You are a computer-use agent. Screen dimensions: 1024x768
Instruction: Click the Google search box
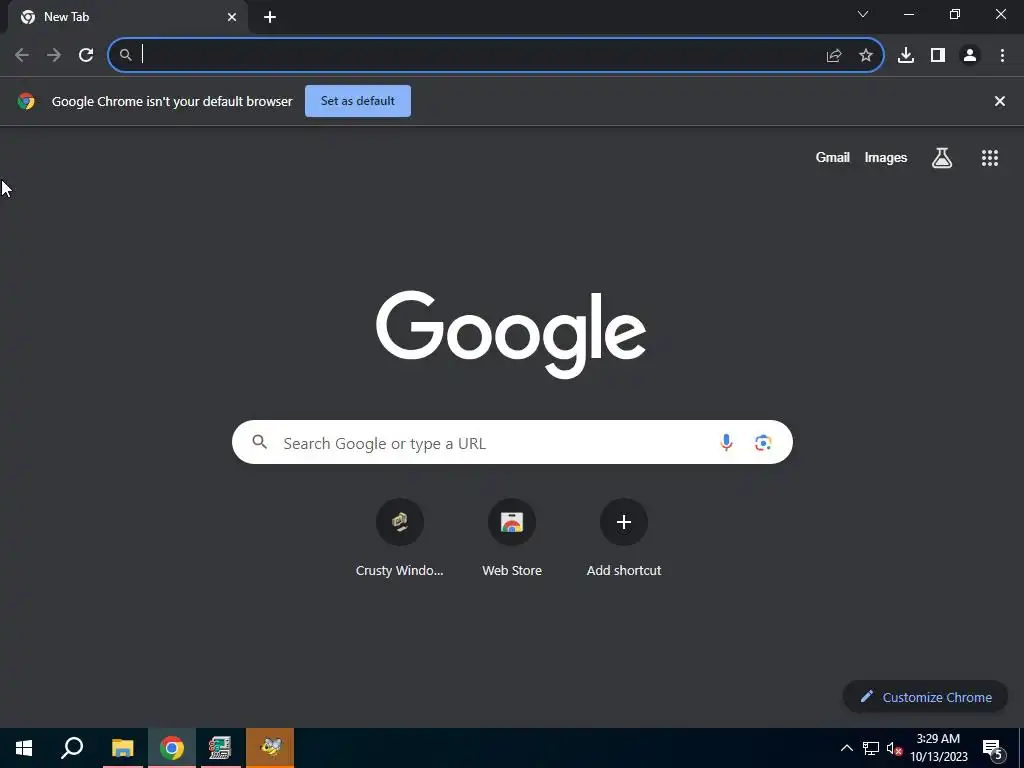(x=512, y=442)
